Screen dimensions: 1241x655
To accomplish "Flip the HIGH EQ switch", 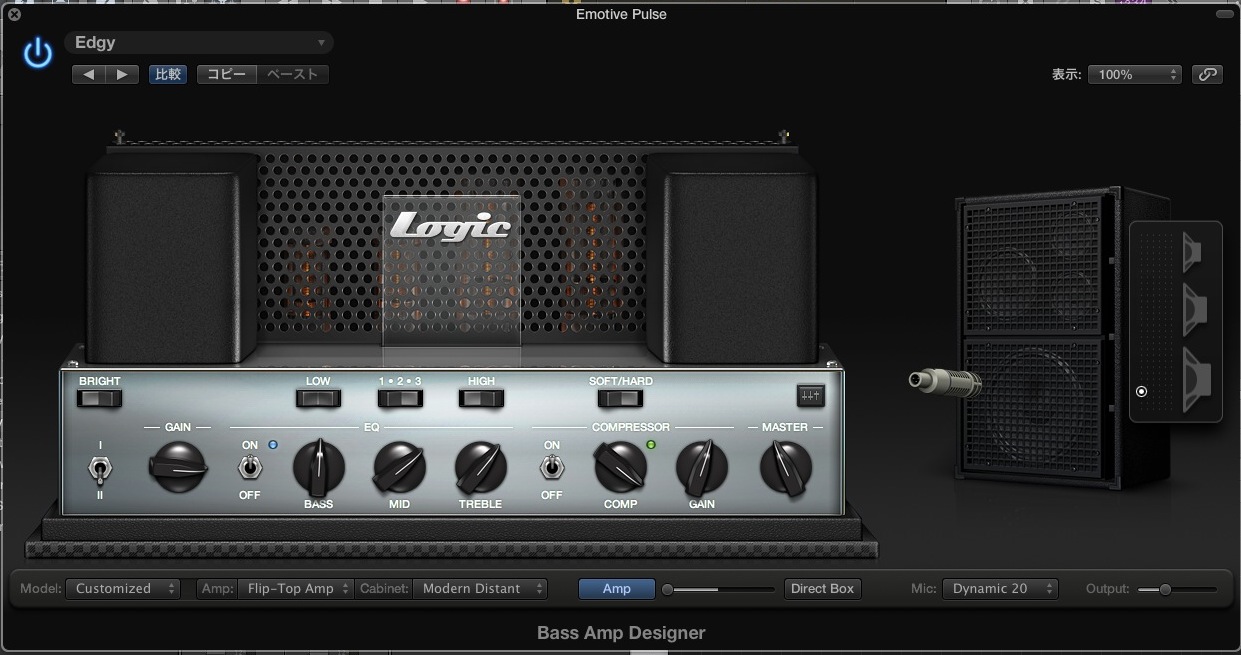I will (x=481, y=398).
